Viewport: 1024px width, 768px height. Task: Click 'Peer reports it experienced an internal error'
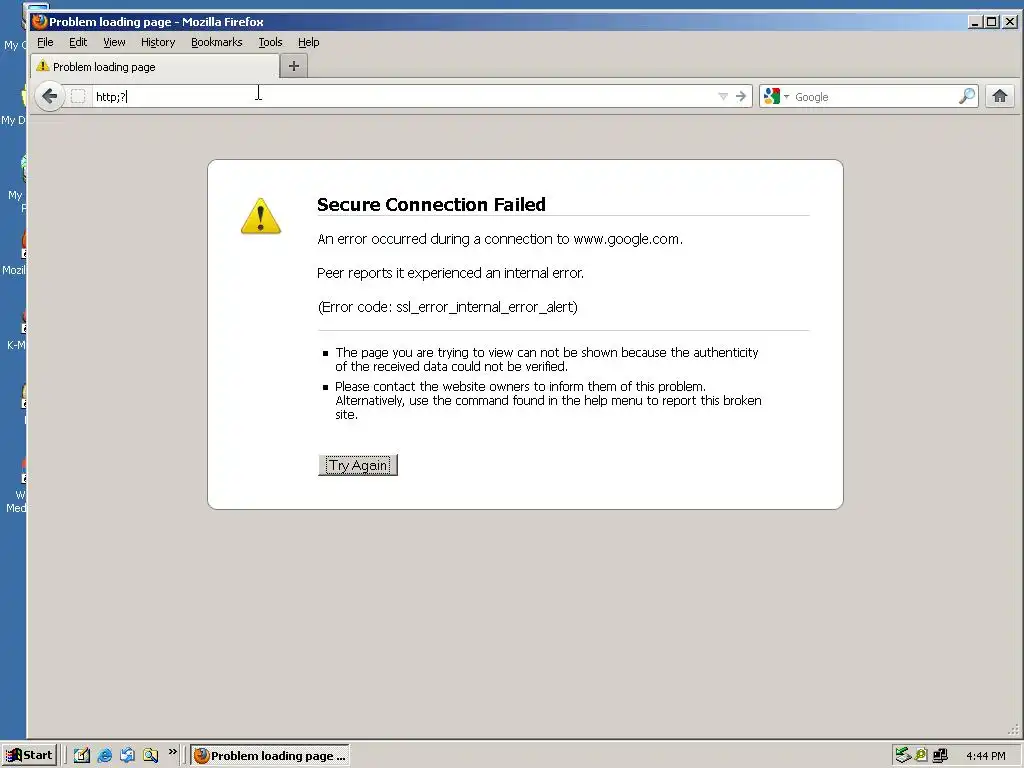click(450, 273)
